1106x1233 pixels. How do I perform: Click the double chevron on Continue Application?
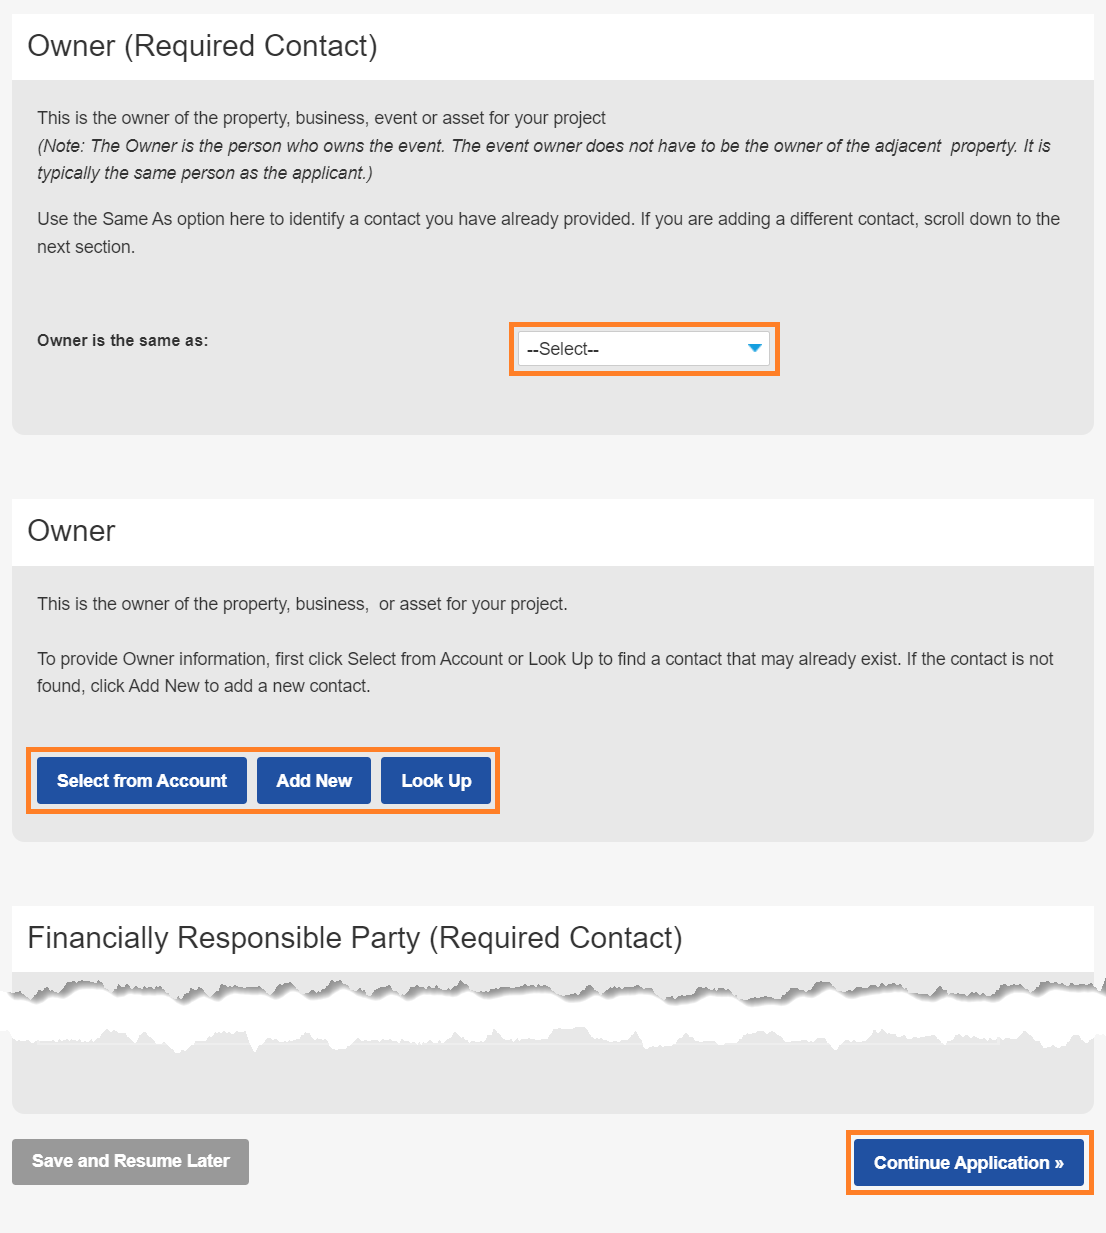tap(1059, 1163)
